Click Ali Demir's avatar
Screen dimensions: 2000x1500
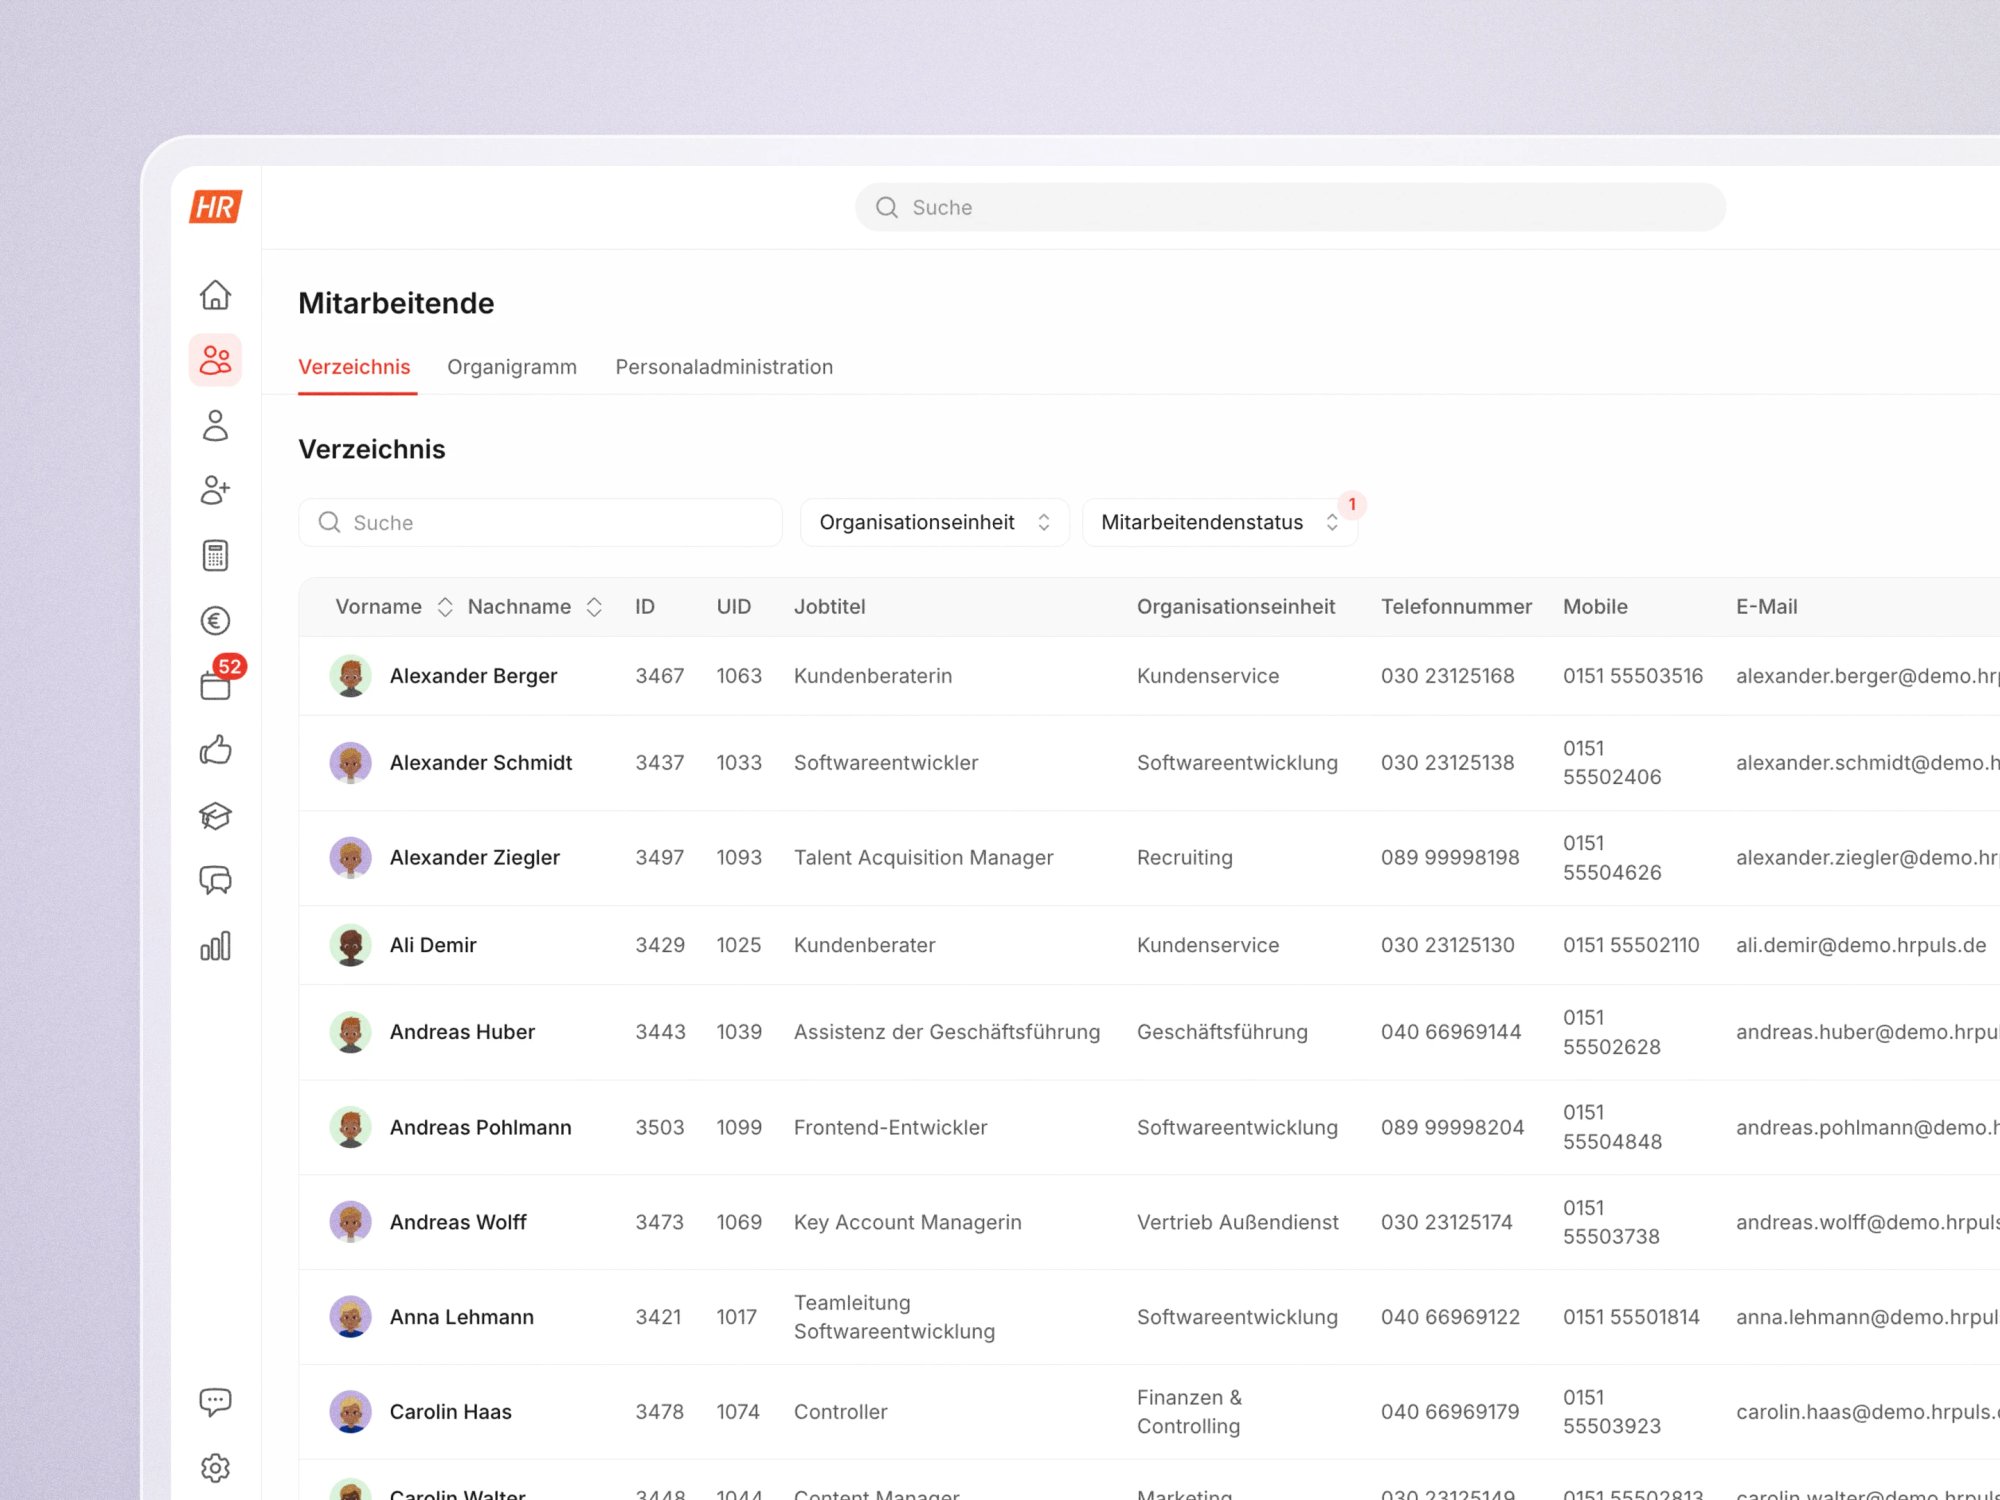[350, 945]
